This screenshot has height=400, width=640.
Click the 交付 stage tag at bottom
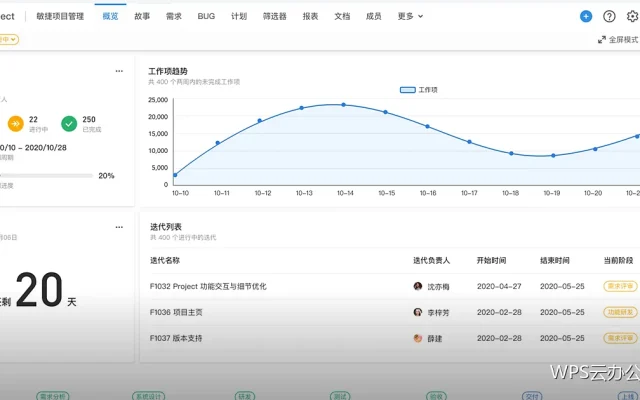coord(532,396)
